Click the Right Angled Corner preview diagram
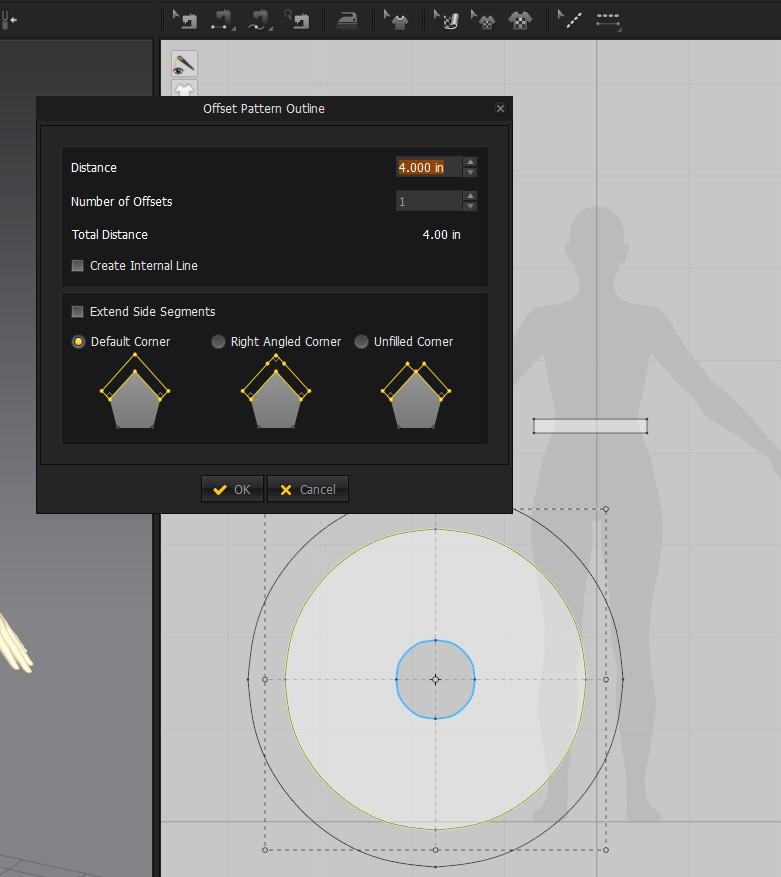This screenshot has height=877, width=781. [276, 392]
